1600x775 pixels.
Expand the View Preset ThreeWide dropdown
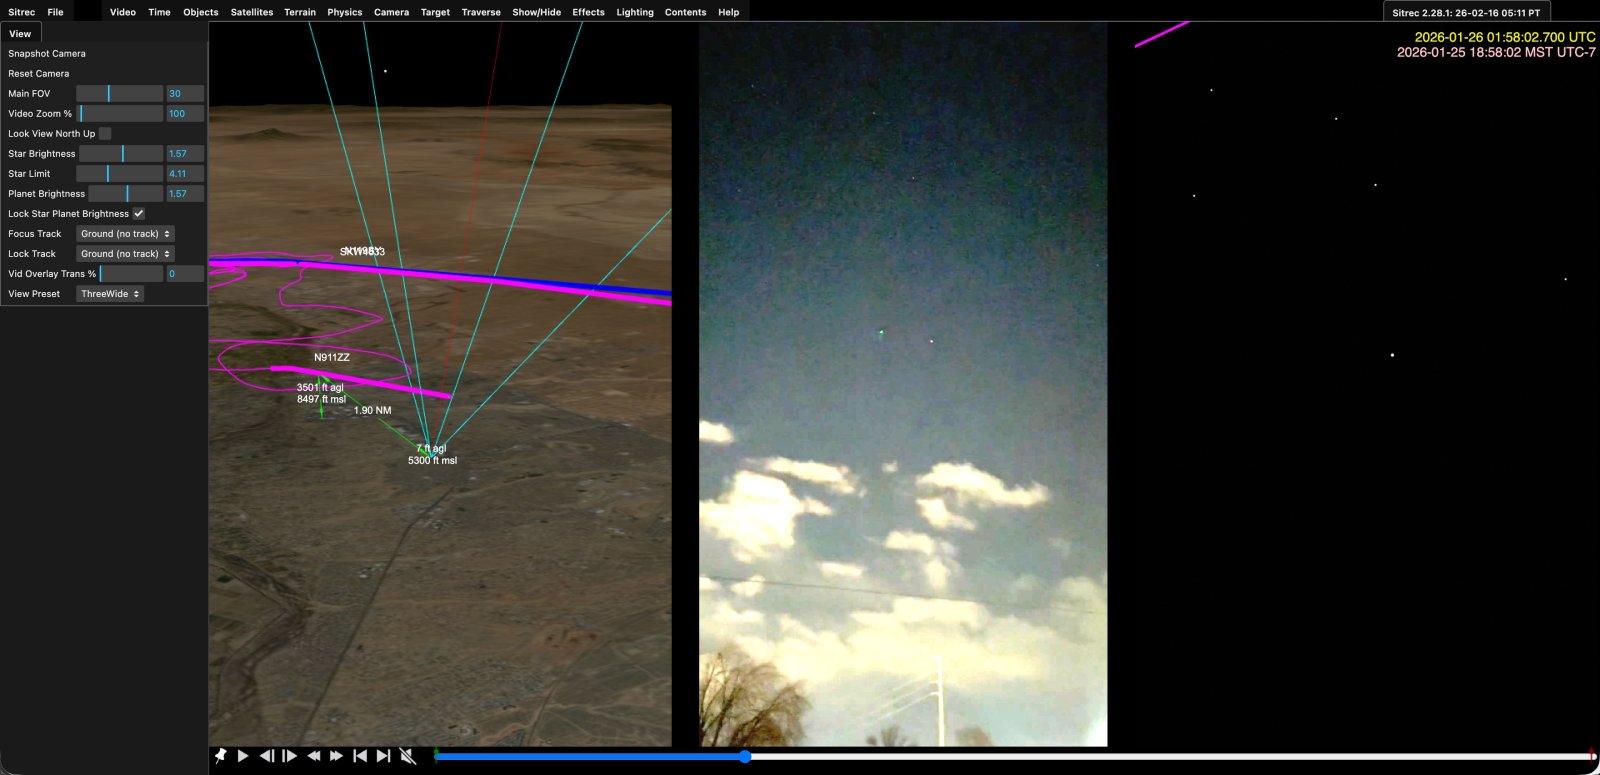(x=110, y=294)
